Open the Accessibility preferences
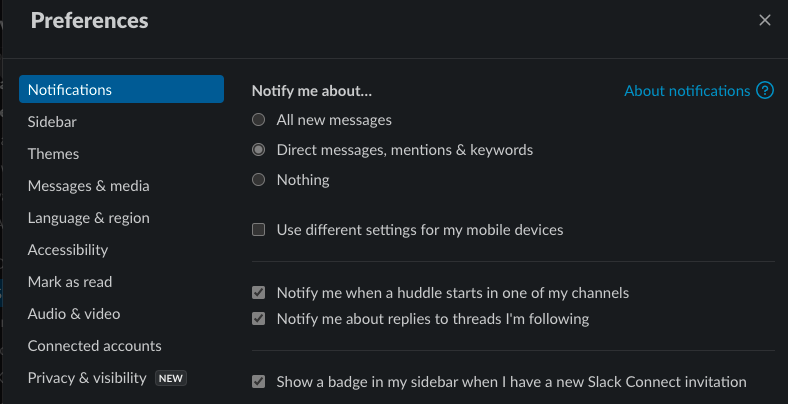The image size is (788, 404). tap(68, 250)
